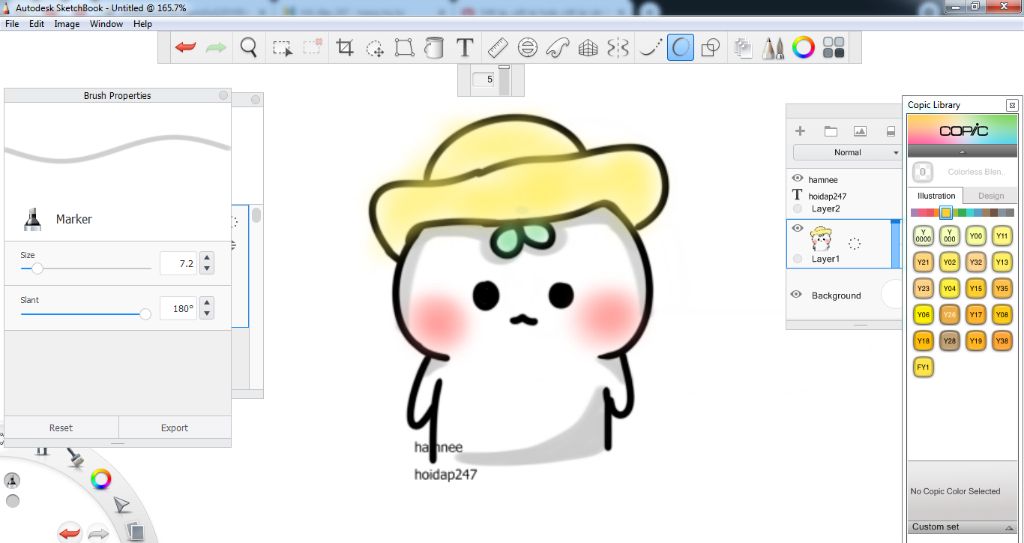Select the Text tool in toolbar

(x=464, y=48)
